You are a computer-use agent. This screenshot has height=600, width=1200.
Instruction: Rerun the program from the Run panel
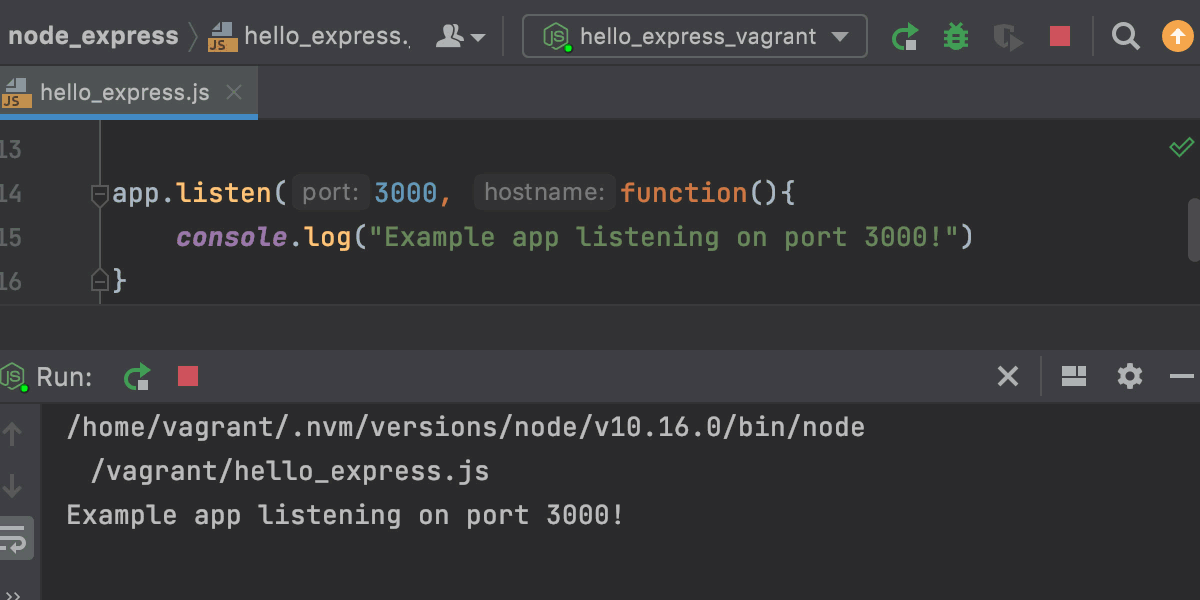[x=137, y=377]
